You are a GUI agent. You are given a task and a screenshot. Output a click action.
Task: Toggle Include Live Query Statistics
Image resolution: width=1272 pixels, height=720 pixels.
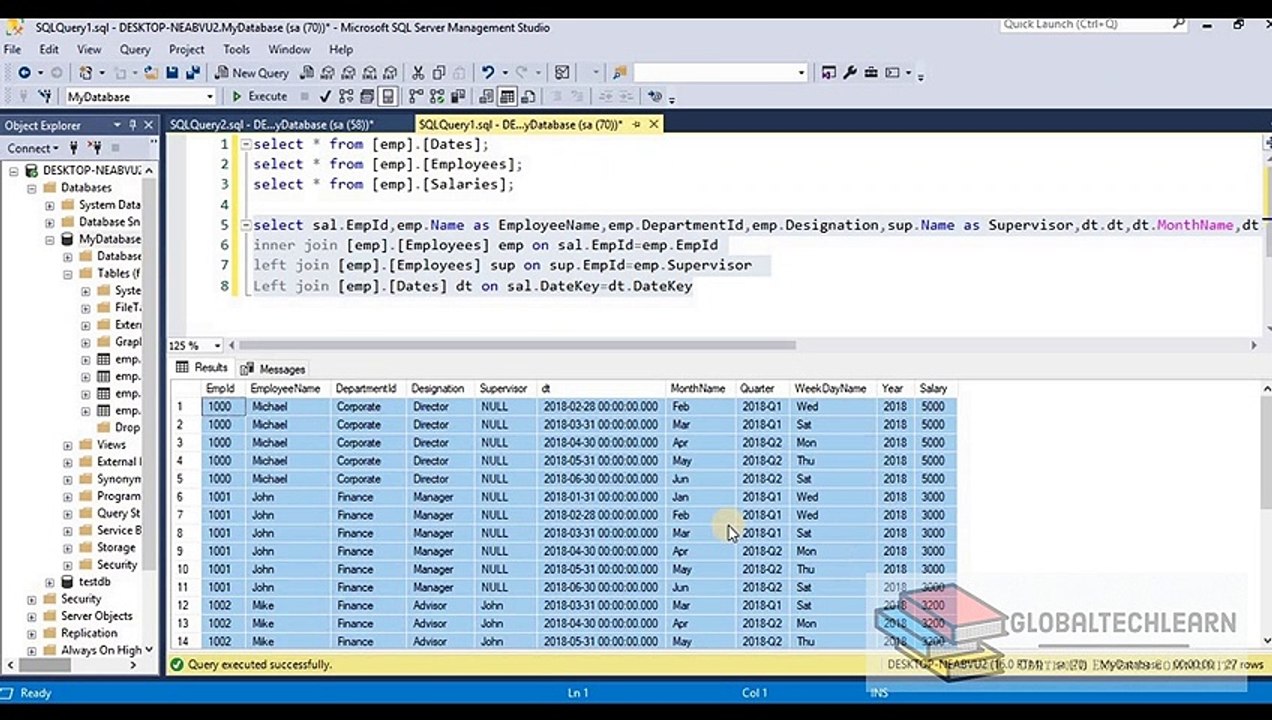click(x=437, y=97)
